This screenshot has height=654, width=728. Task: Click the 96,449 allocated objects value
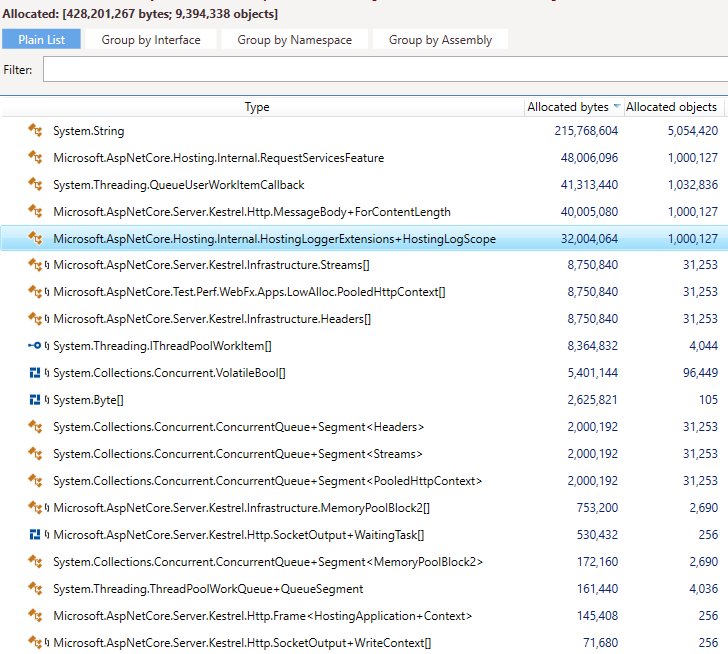pyautogui.click(x=700, y=372)
